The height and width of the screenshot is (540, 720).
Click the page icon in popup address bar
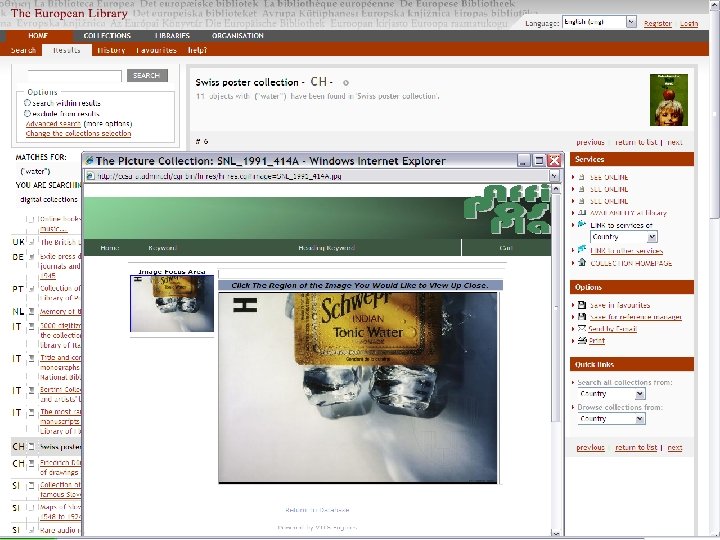tap(90, 176)
